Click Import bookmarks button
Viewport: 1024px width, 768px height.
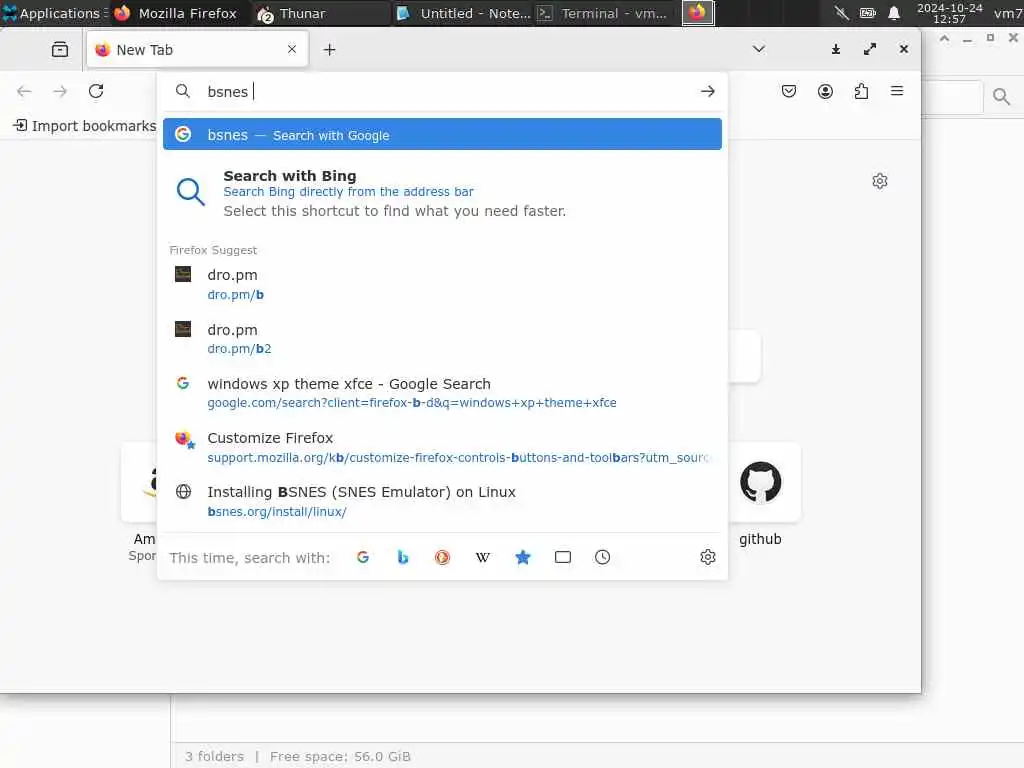tap(84, 125)
